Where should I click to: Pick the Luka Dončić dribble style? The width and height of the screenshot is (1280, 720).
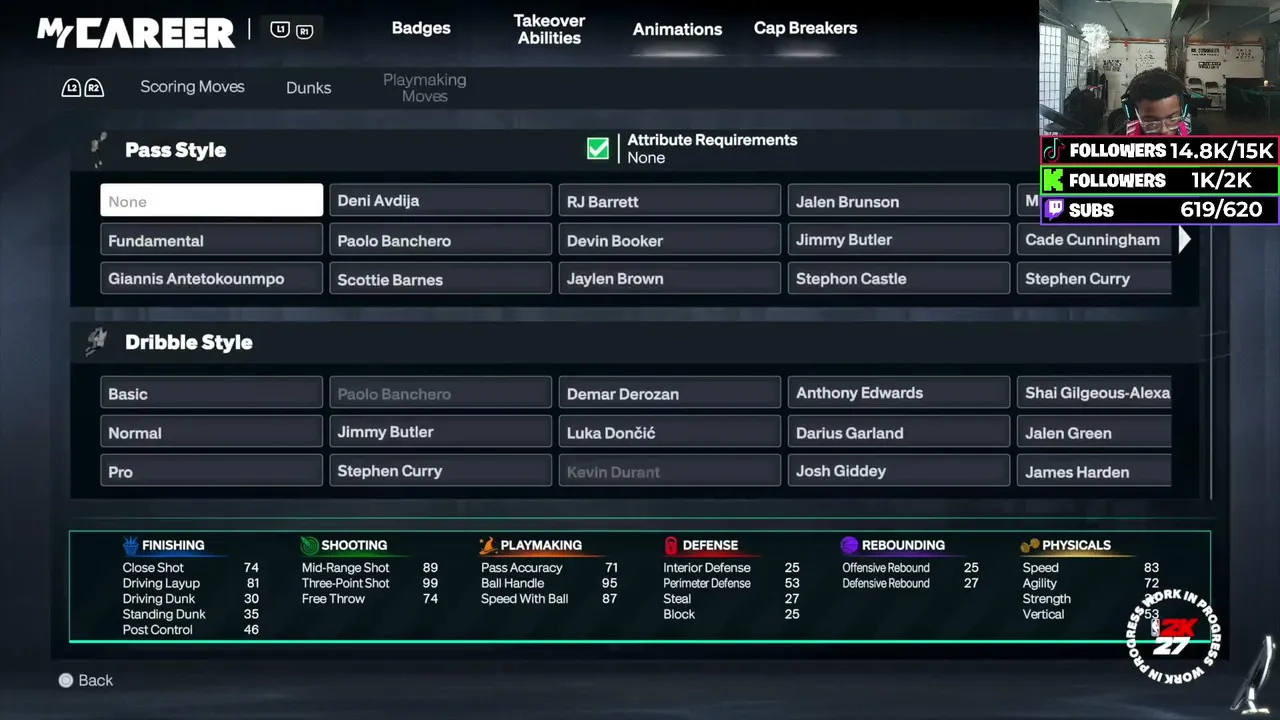pyautogui.click(x=669, y=432)
